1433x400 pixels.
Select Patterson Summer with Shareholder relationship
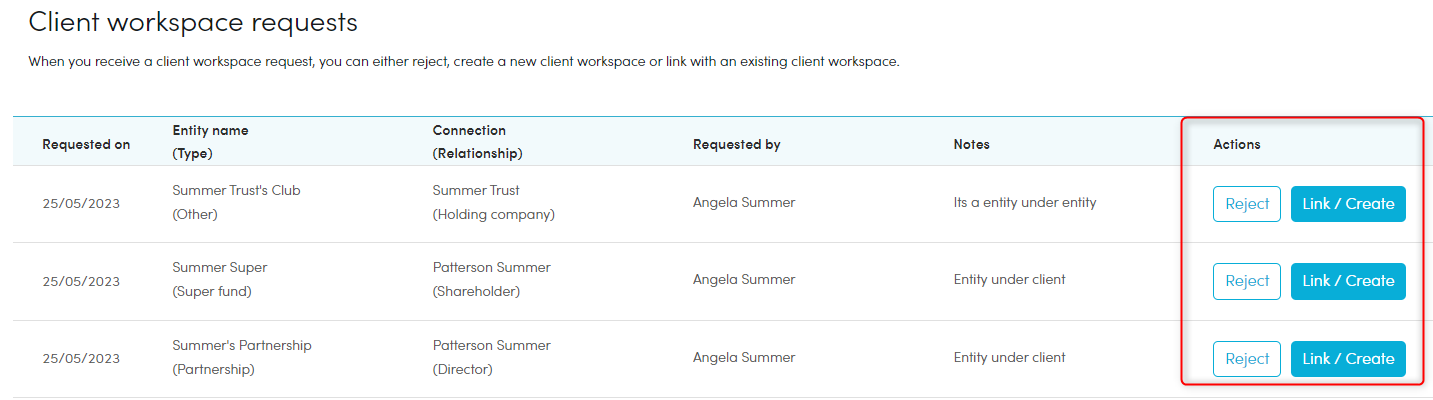click(x=491, y=267)
